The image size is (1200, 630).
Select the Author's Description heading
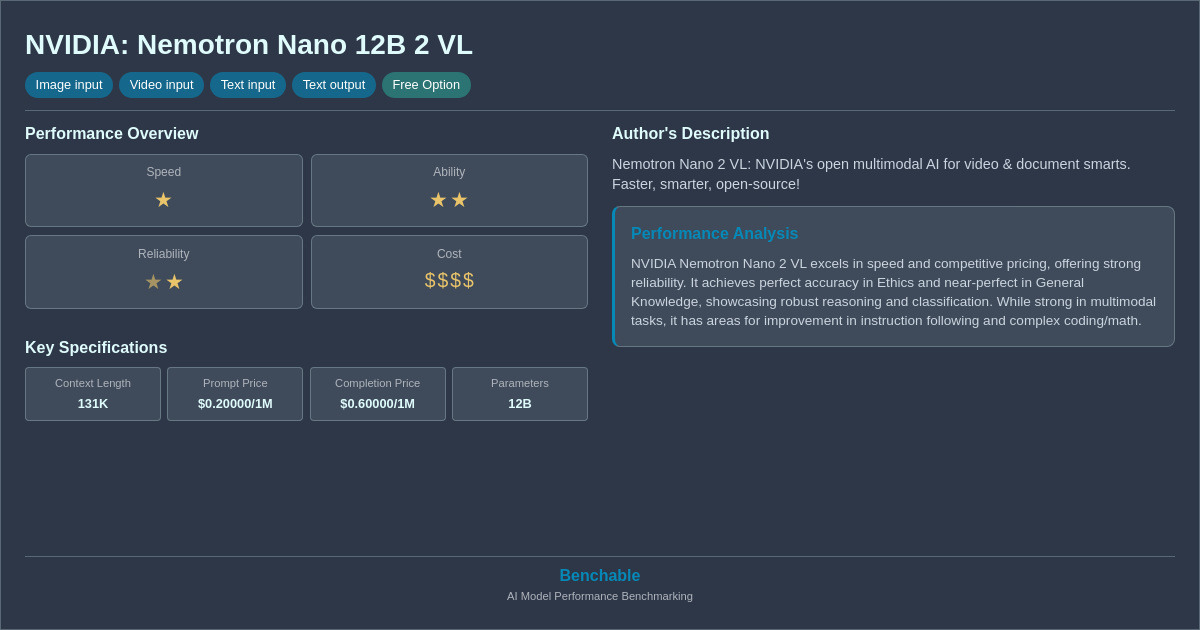coord(690,133)
